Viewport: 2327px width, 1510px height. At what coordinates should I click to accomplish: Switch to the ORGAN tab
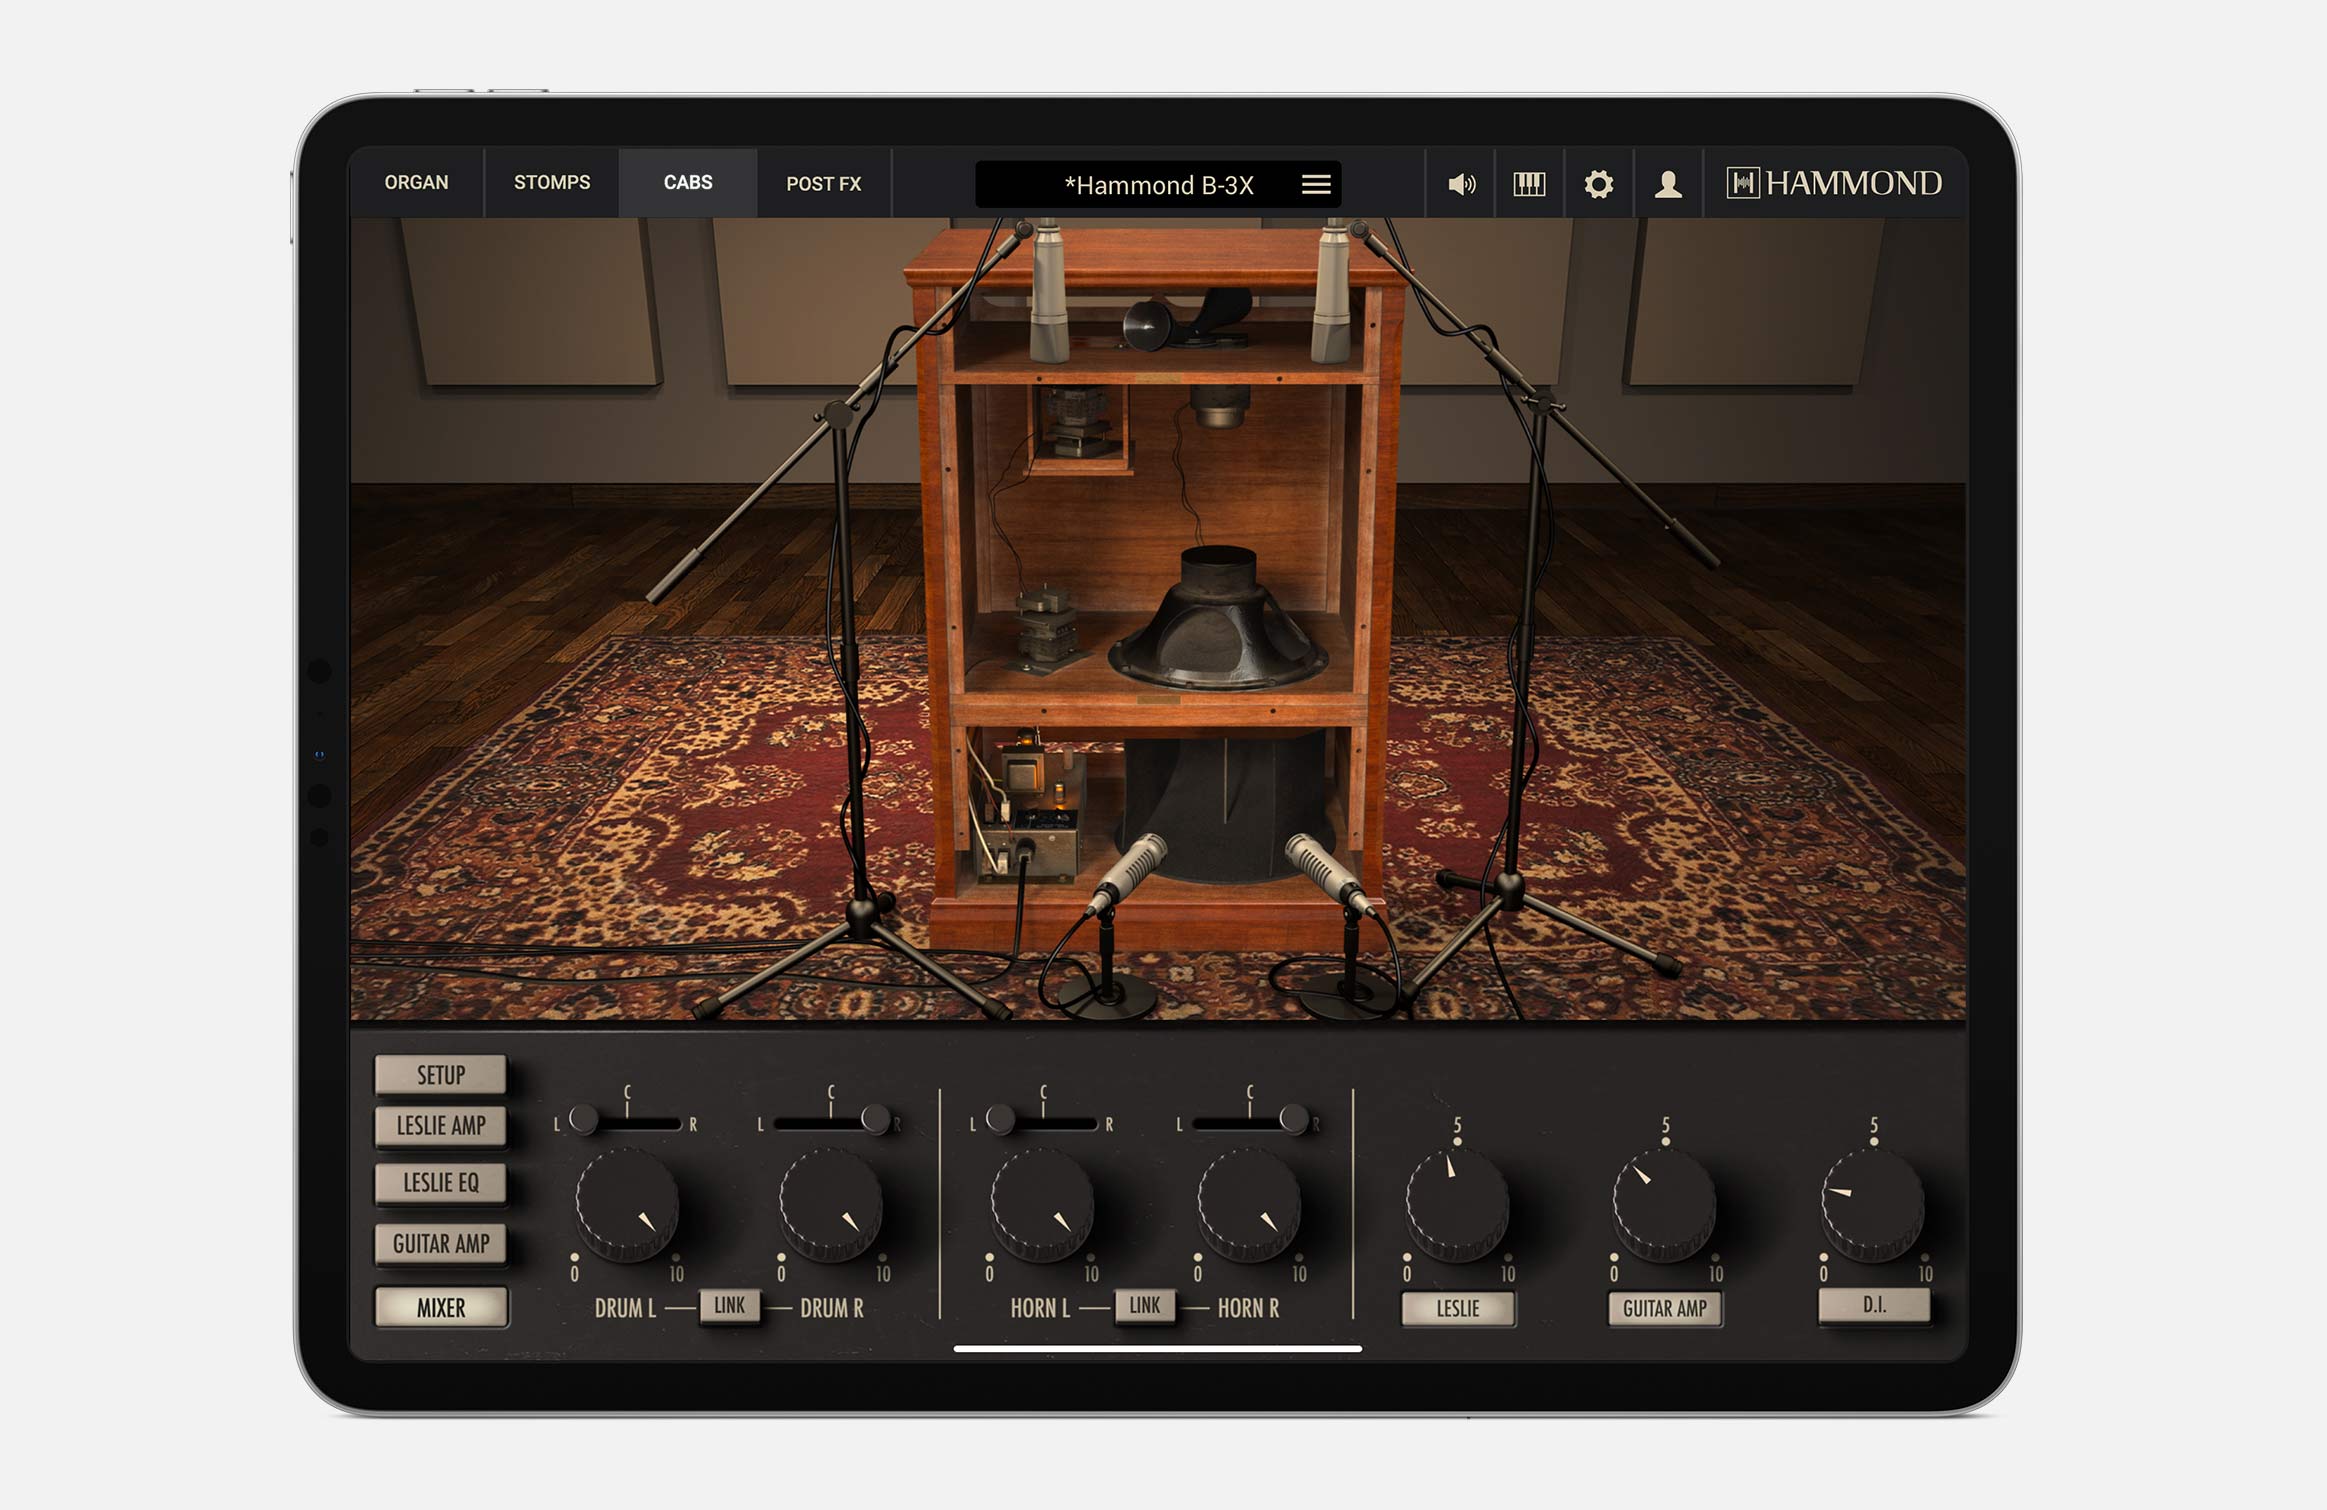[x=416, y=183]
